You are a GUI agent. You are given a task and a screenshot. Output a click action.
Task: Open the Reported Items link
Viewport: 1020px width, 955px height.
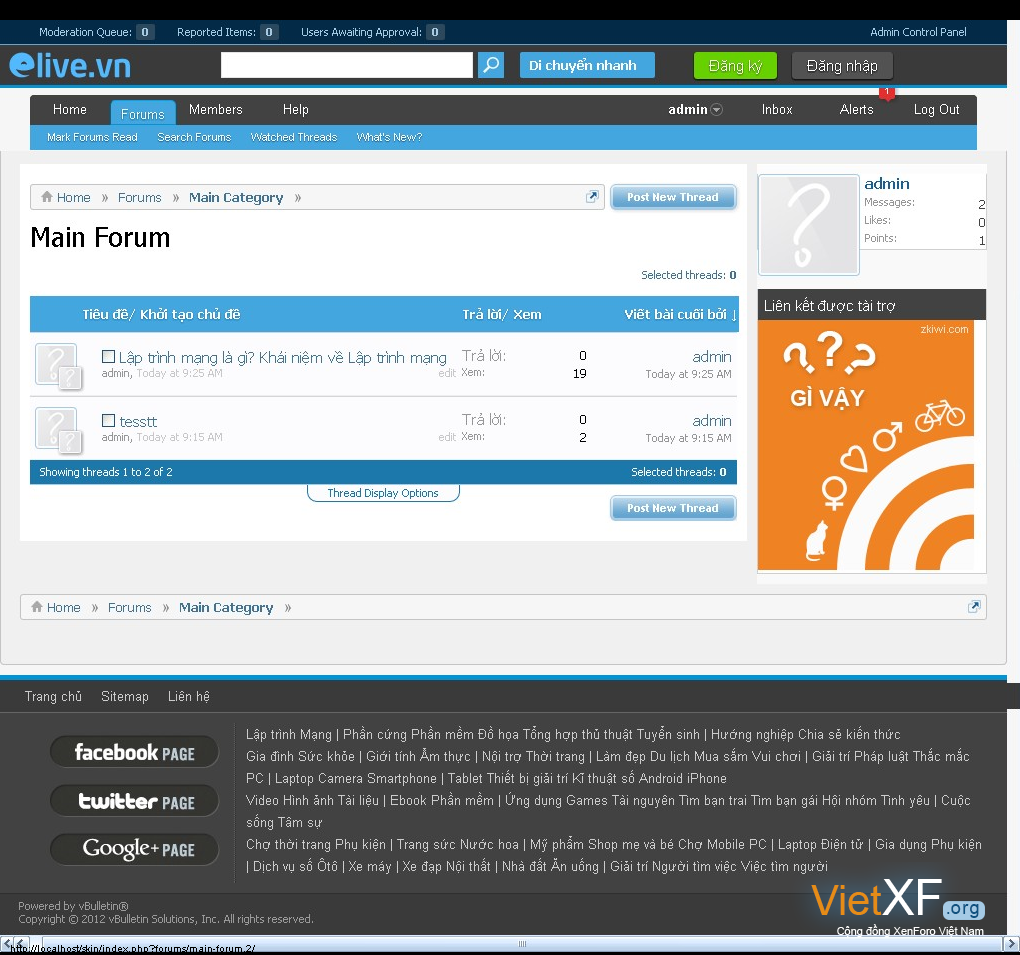(x=228, y=32)
